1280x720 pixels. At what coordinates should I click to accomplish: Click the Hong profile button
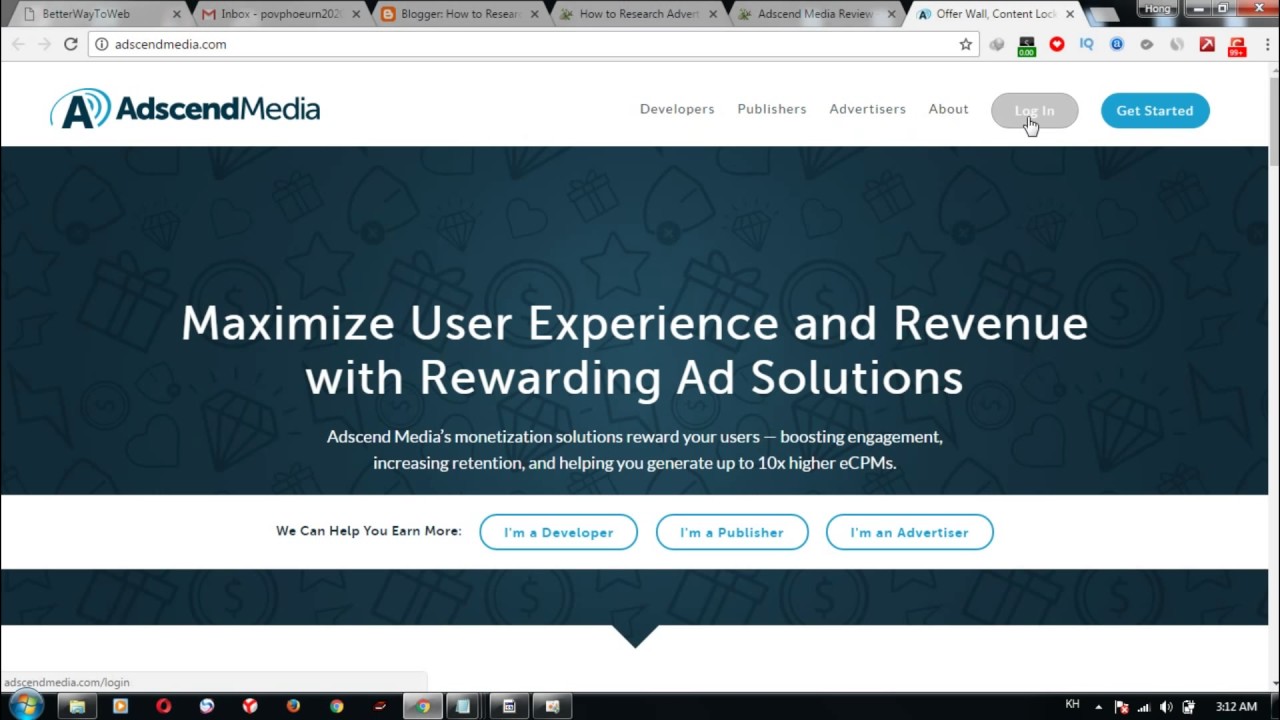click(x=1158, y=8)
